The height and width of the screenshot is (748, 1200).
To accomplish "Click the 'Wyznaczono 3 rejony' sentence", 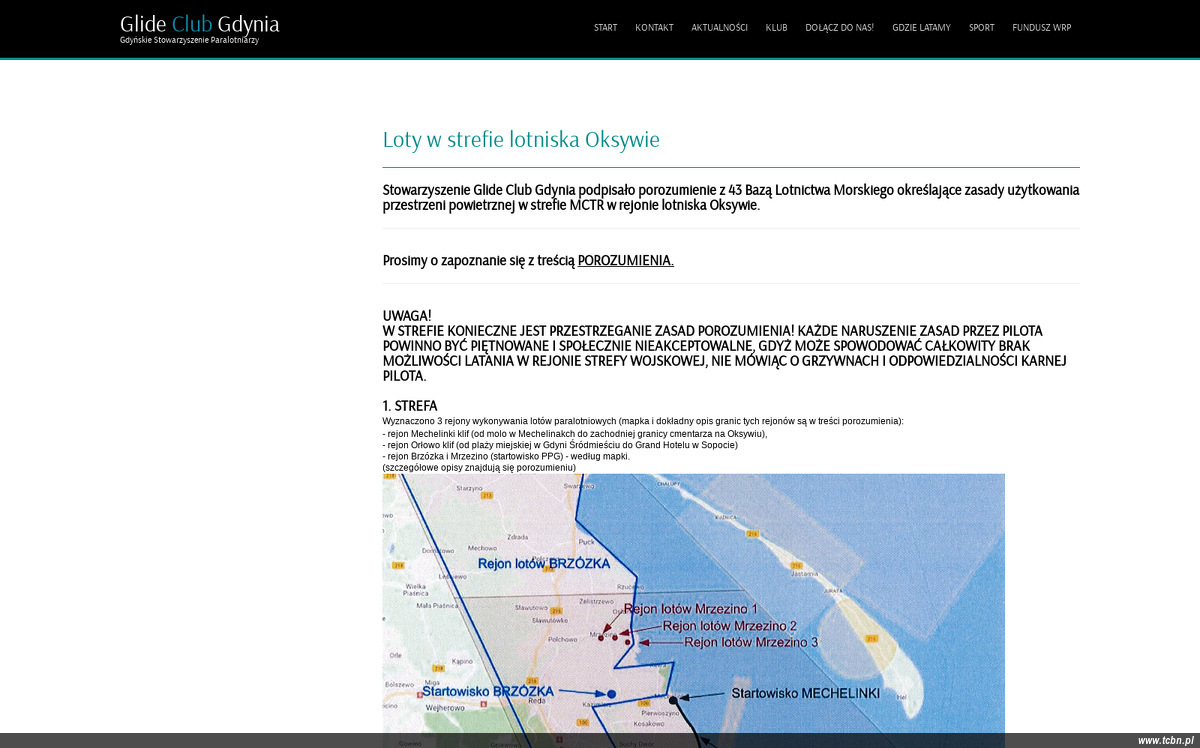I will click(x=643, y=422).
